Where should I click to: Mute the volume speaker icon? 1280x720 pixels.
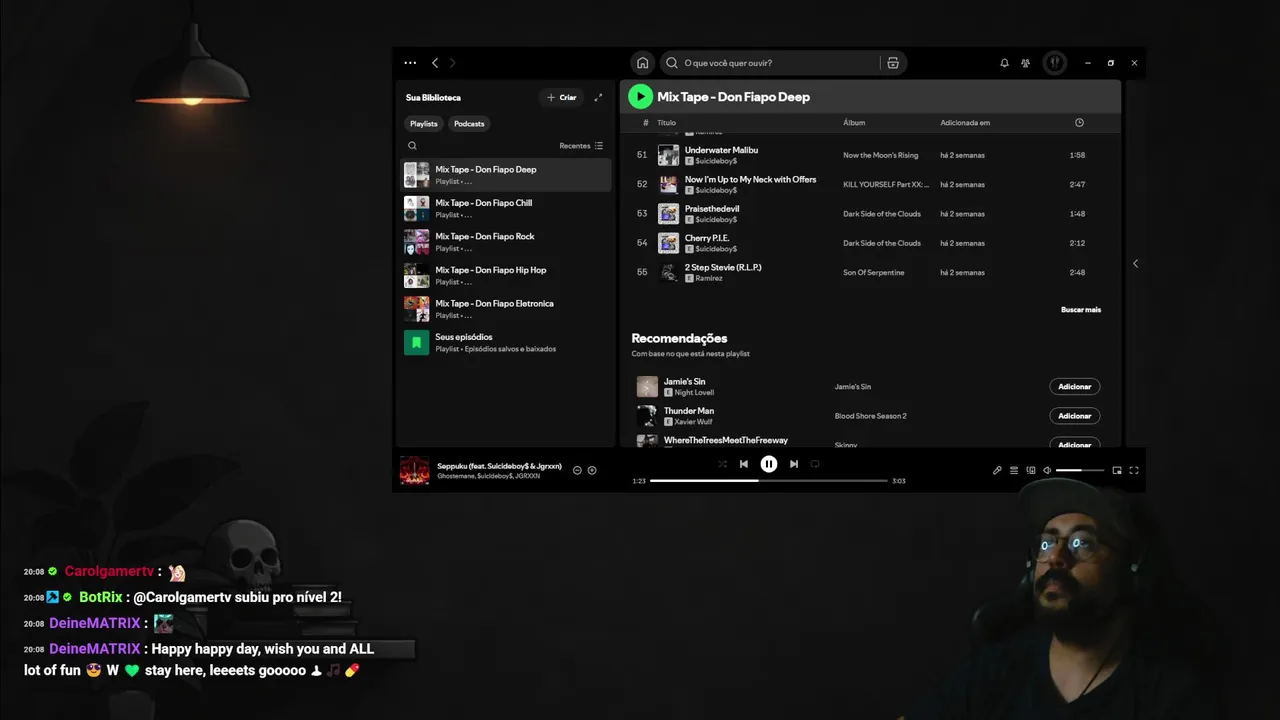tap(1047, 470)
